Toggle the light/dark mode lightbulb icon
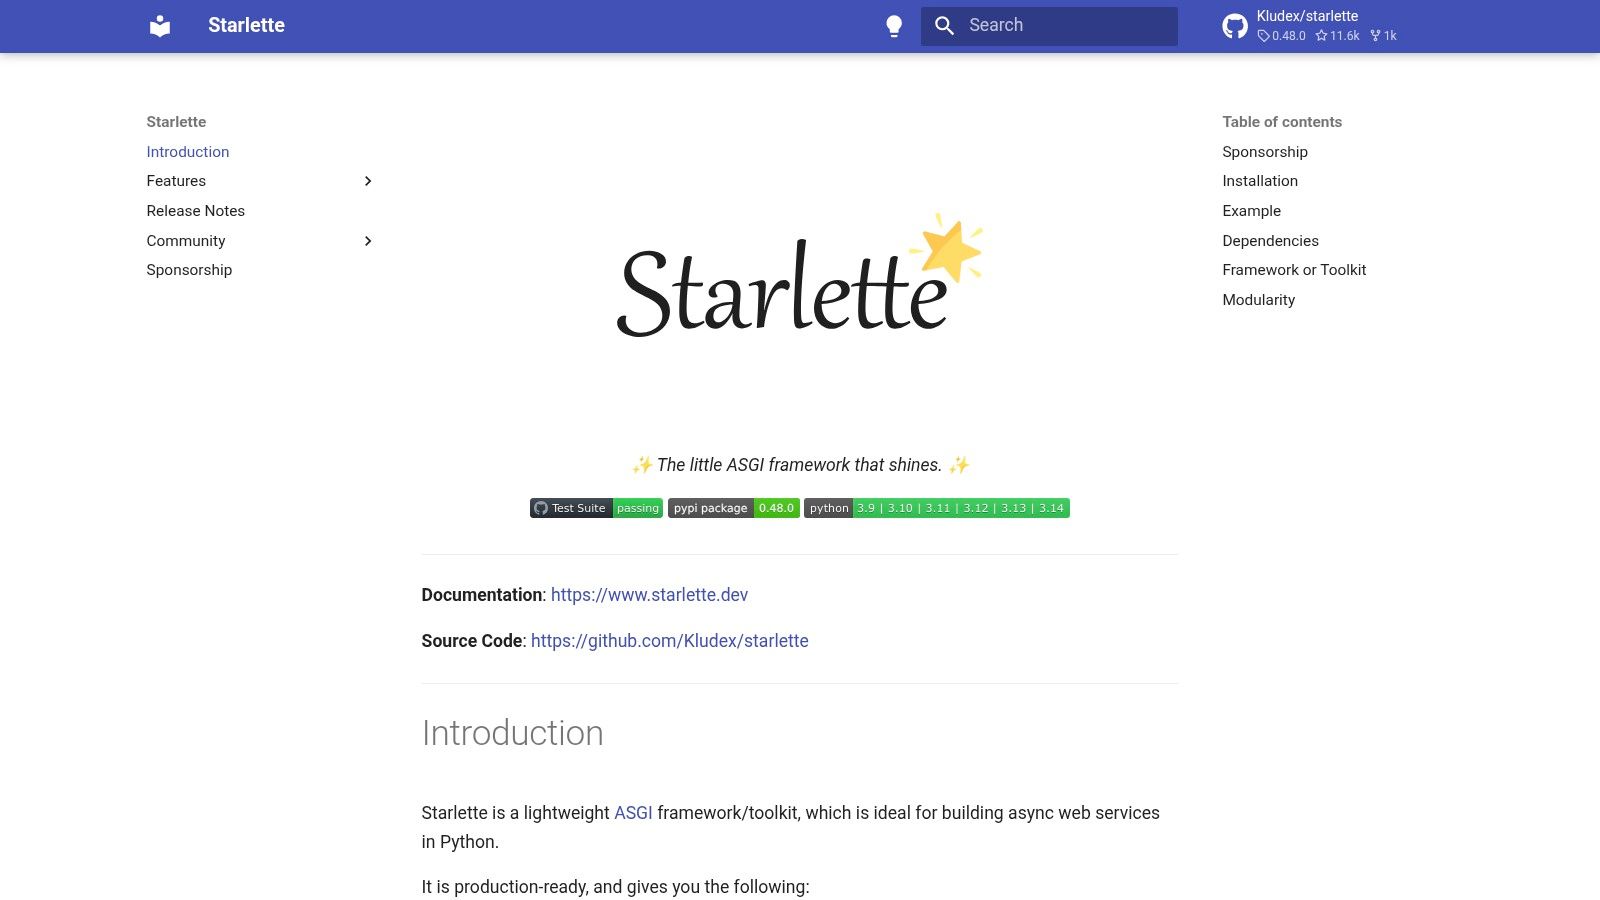 (894, 26)
